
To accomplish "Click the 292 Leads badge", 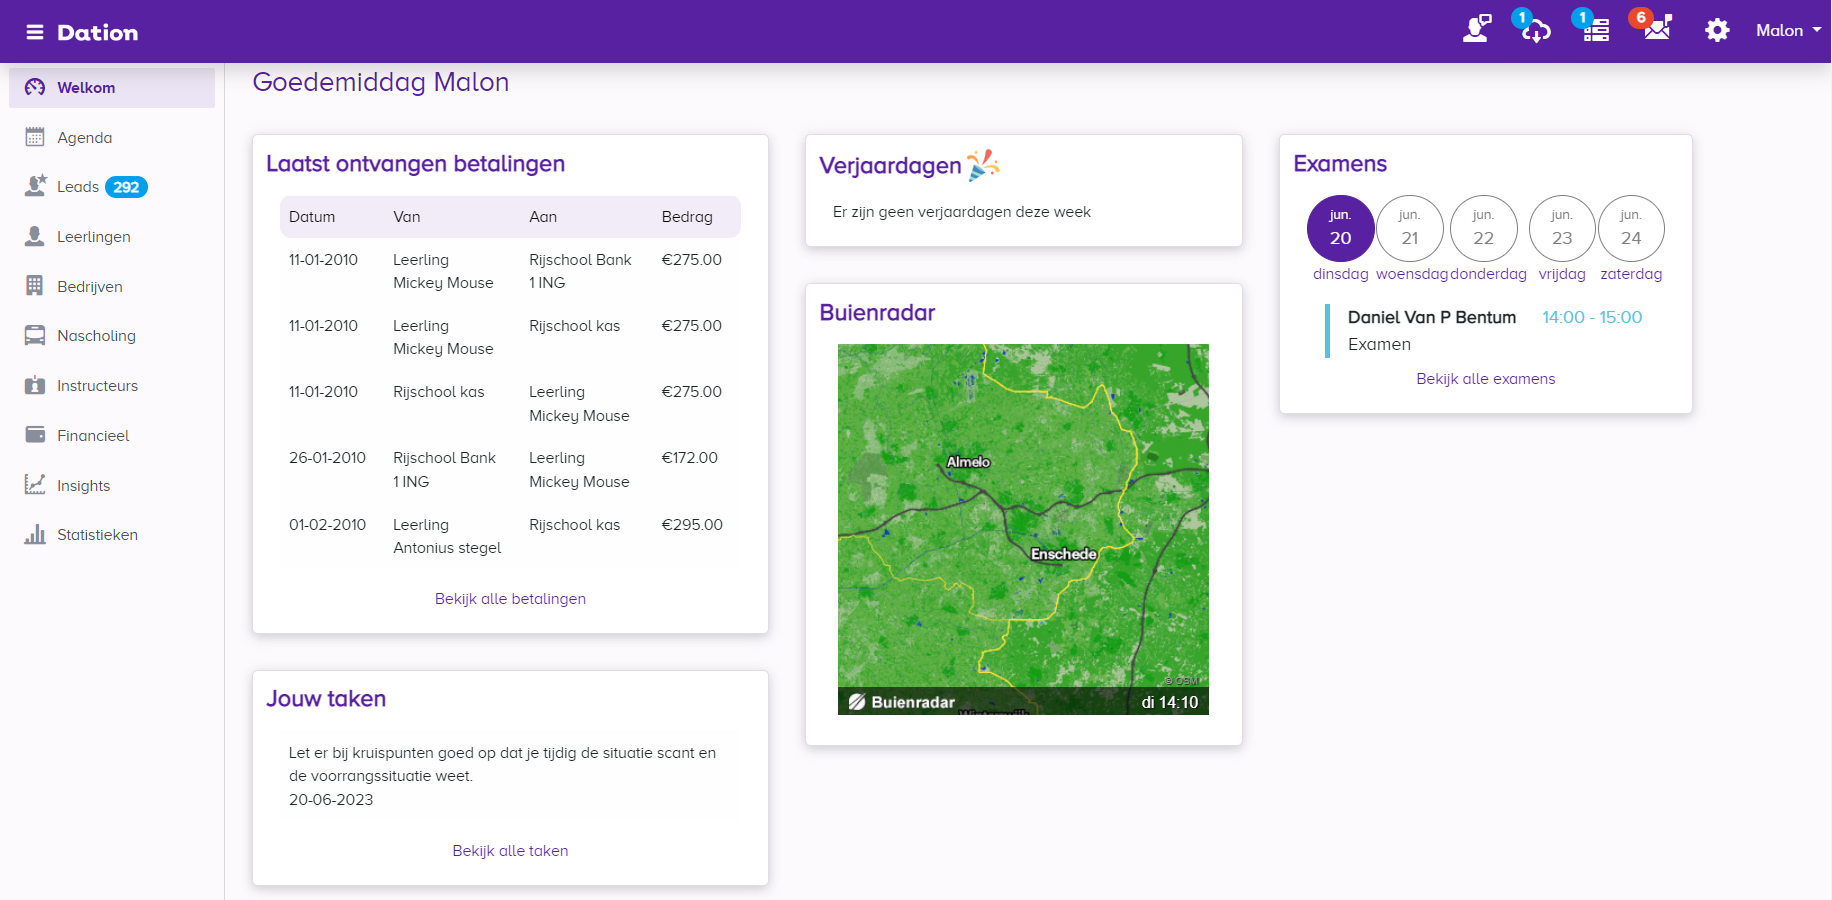I will pyautogui.click(x=126, y=187).
